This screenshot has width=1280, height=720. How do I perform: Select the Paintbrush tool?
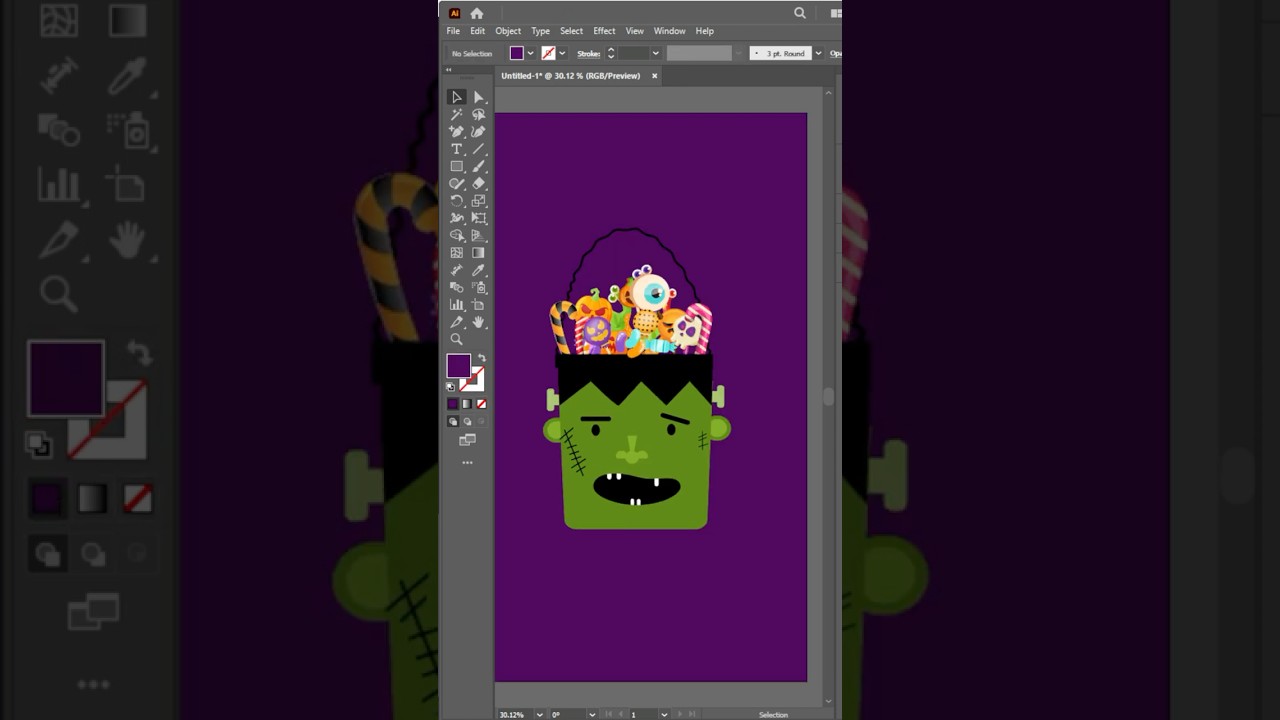(479, 166)
